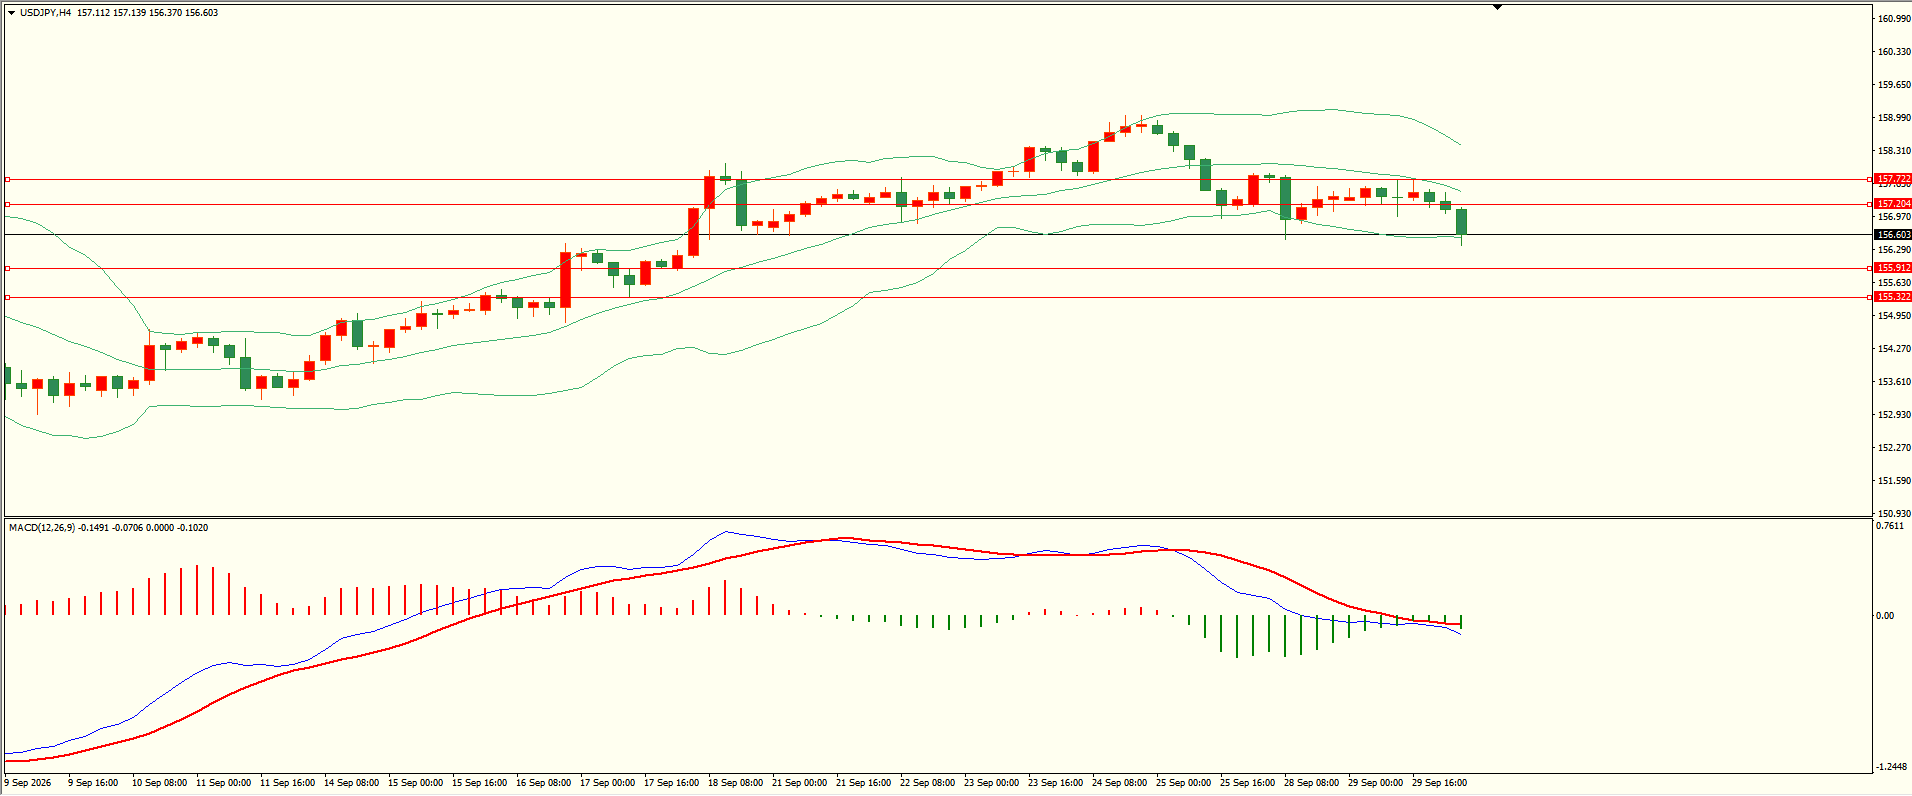Click the dropdown triangle beside USDJPY,H4 title
The height and width of the screenshot is (796, 1912).
[x=11, y=13]
